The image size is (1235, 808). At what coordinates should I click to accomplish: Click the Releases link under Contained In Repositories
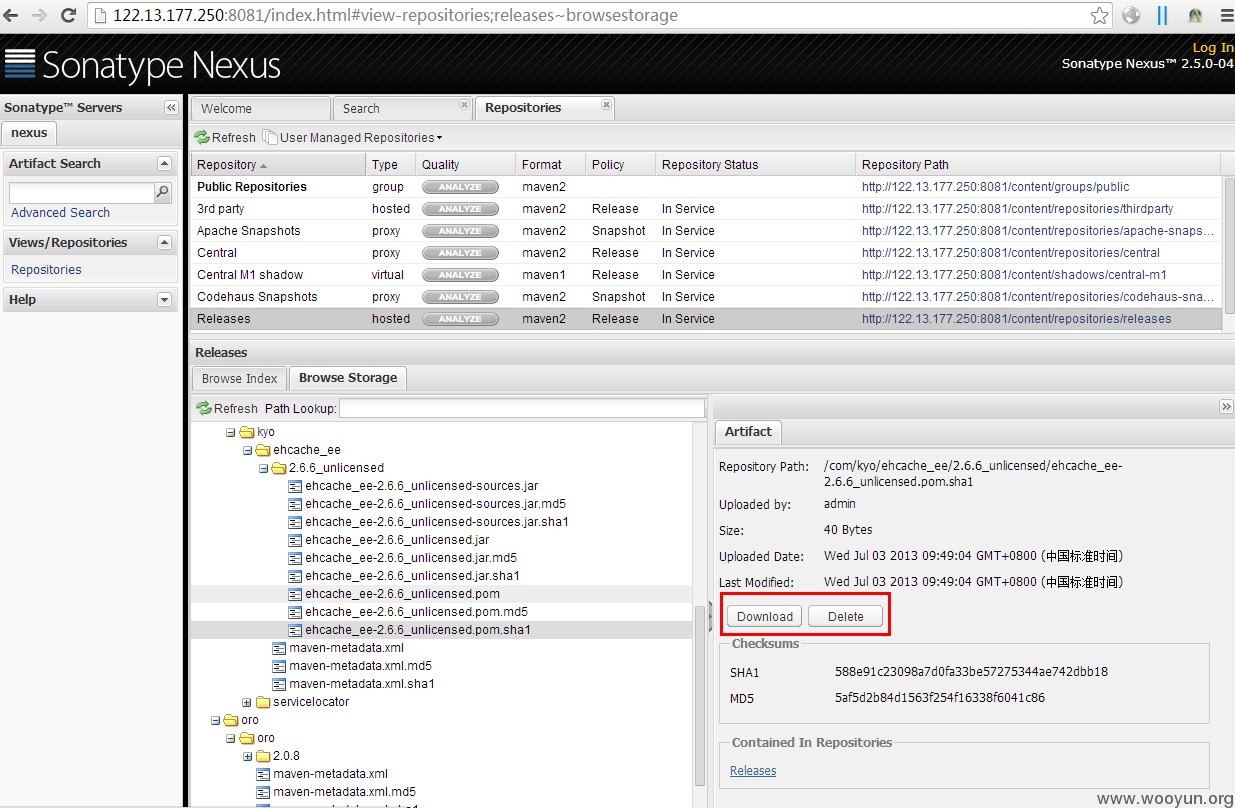coord(753,770)
